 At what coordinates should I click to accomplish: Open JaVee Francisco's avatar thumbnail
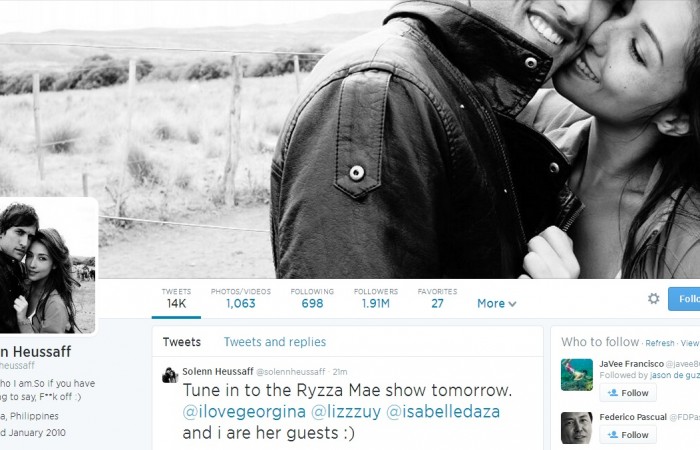point(577,375)
